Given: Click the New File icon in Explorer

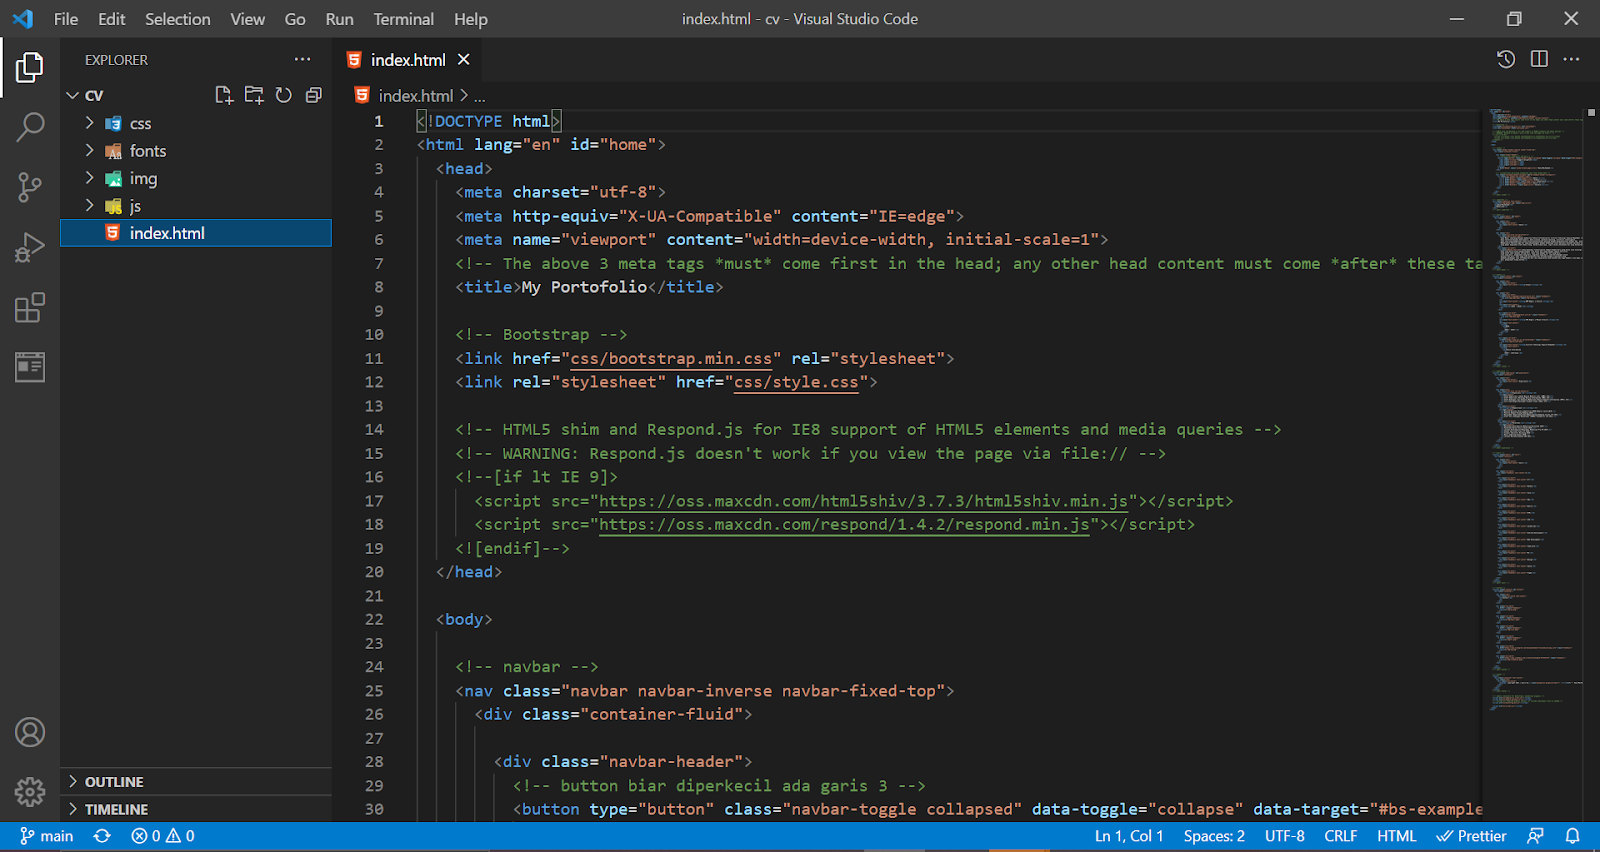Looking at the screenshot, I should [x=224, y=95].
